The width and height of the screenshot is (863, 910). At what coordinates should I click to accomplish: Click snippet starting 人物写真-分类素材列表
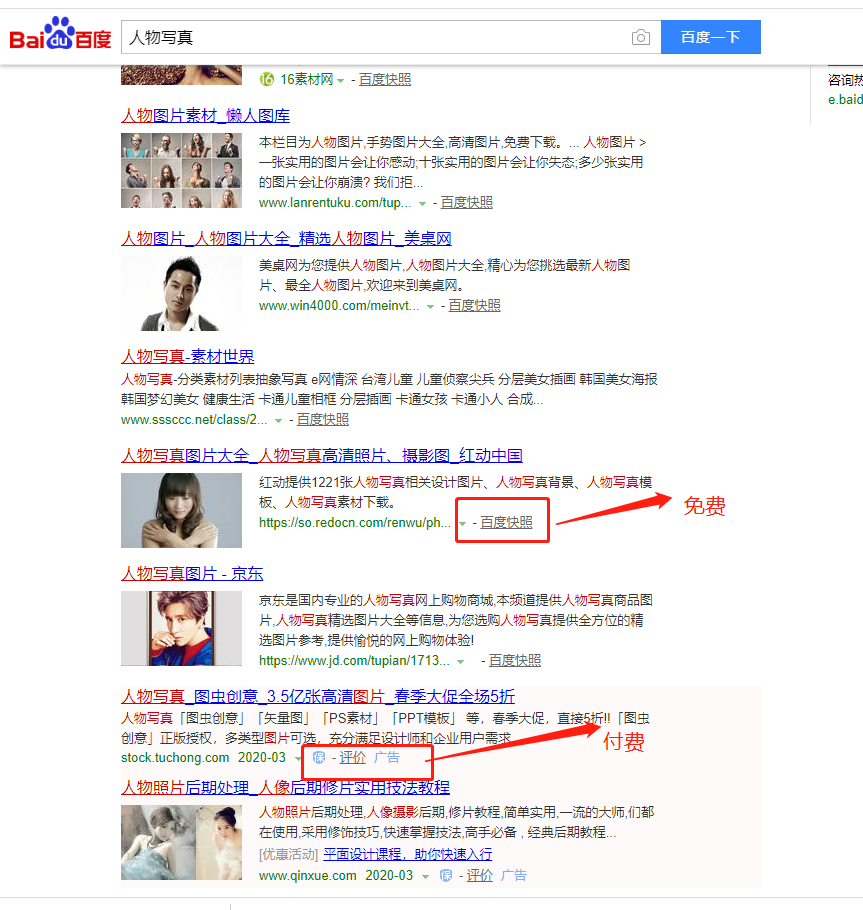389,389
